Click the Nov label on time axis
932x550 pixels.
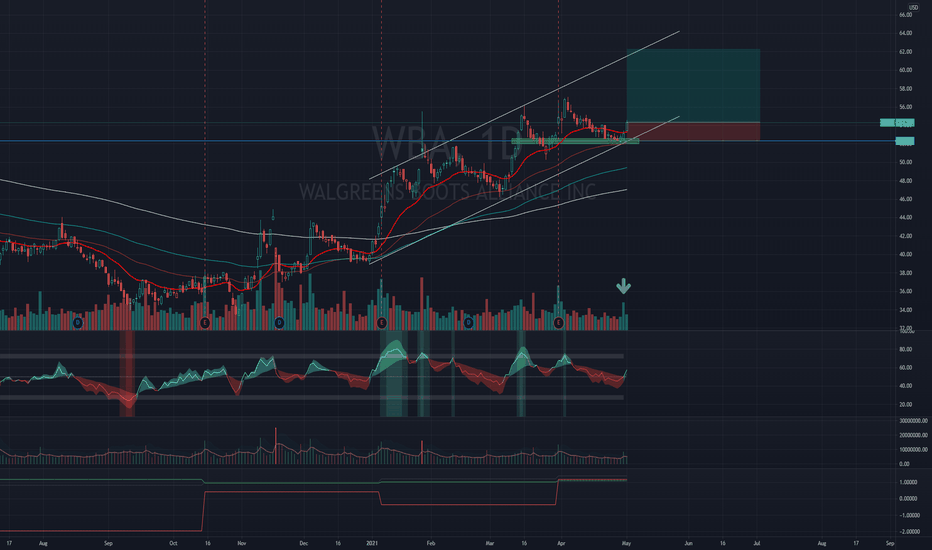(241, 543)
